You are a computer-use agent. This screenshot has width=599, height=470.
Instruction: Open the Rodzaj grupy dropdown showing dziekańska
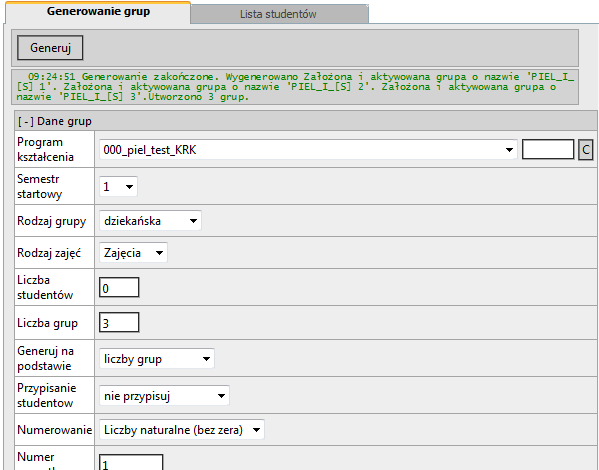[150, 221]
